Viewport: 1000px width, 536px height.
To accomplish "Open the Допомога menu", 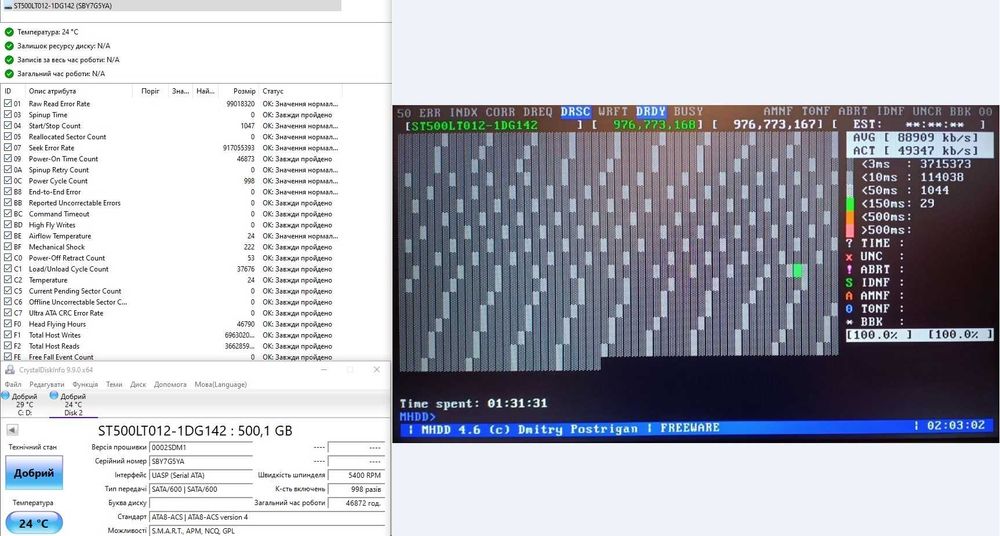I will tap(170, 385).
